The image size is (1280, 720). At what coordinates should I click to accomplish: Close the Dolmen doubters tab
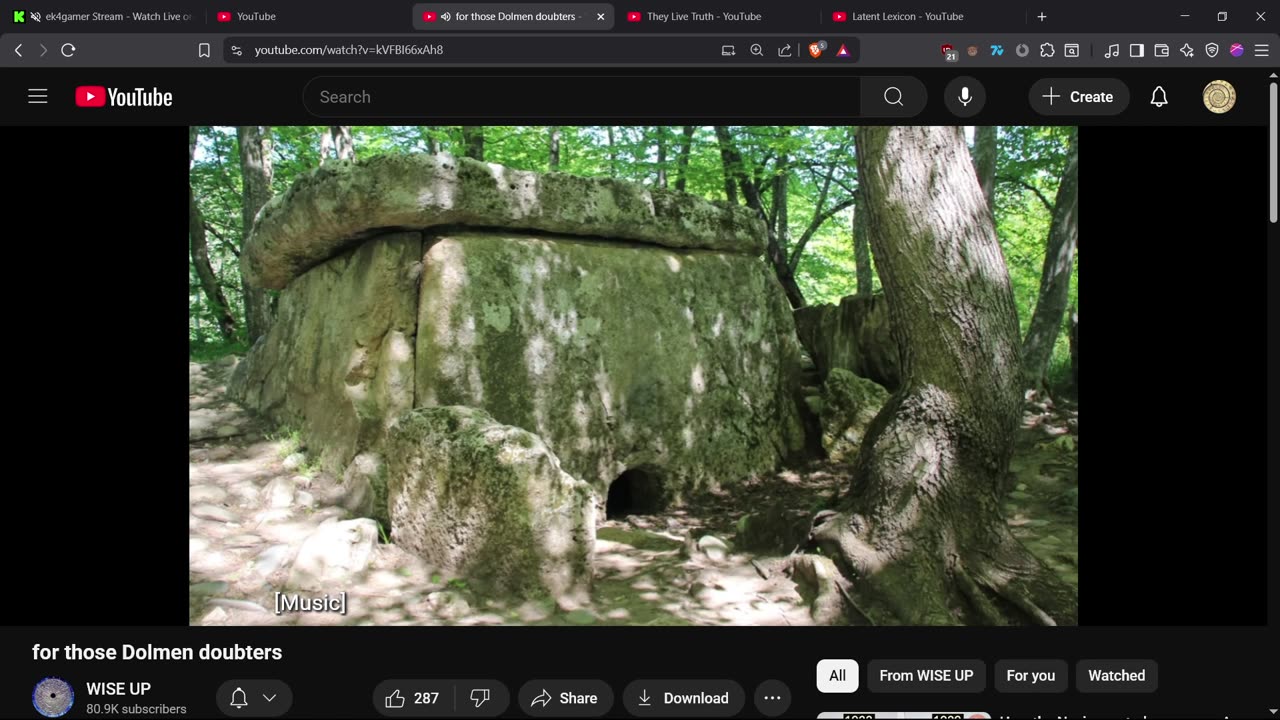coord(601,17)
